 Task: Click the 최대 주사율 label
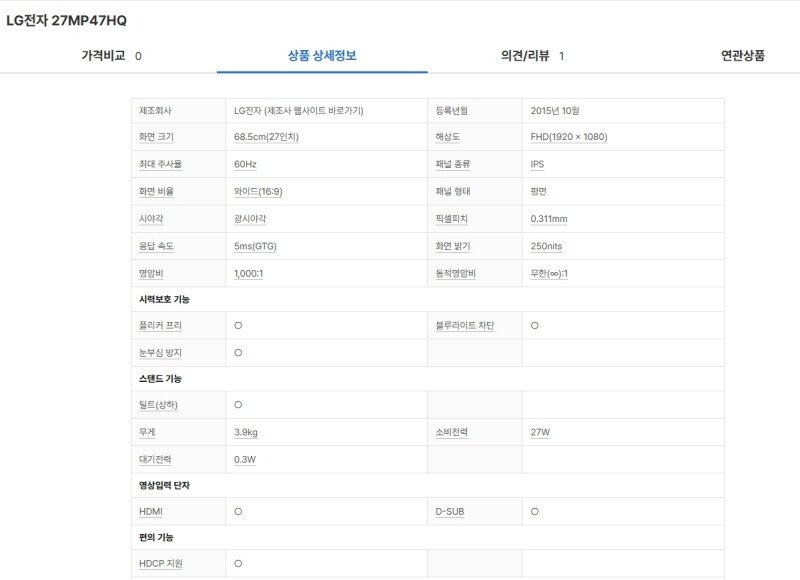160,164
